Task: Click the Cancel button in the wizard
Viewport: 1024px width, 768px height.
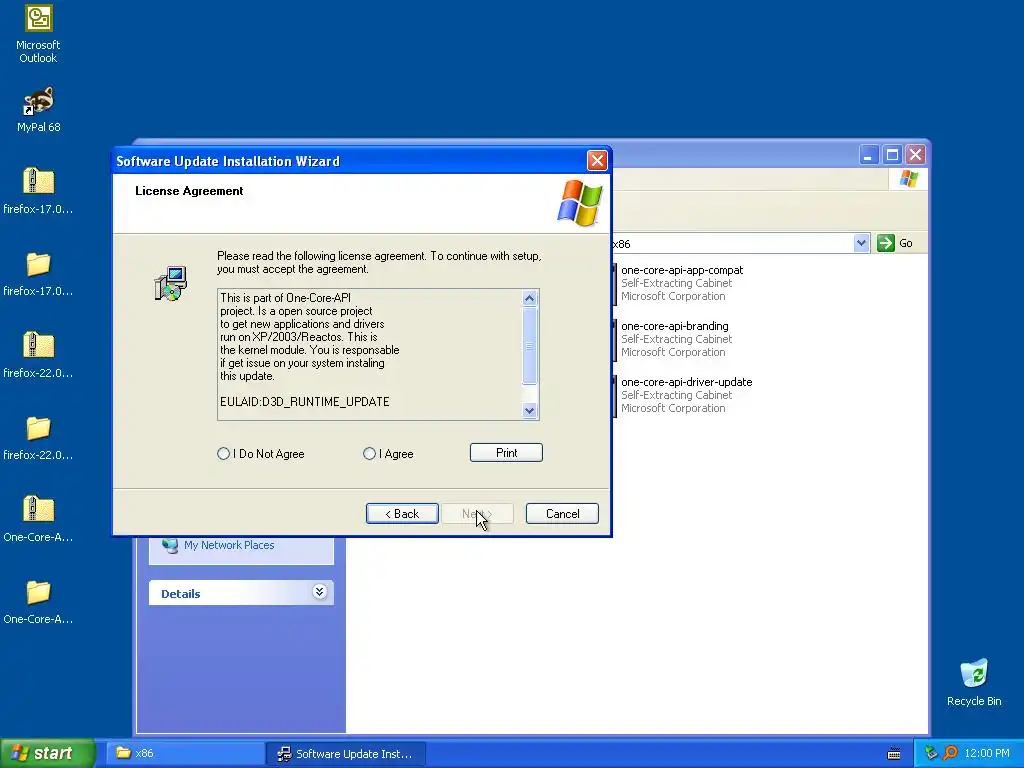Action: click(562, 513)
